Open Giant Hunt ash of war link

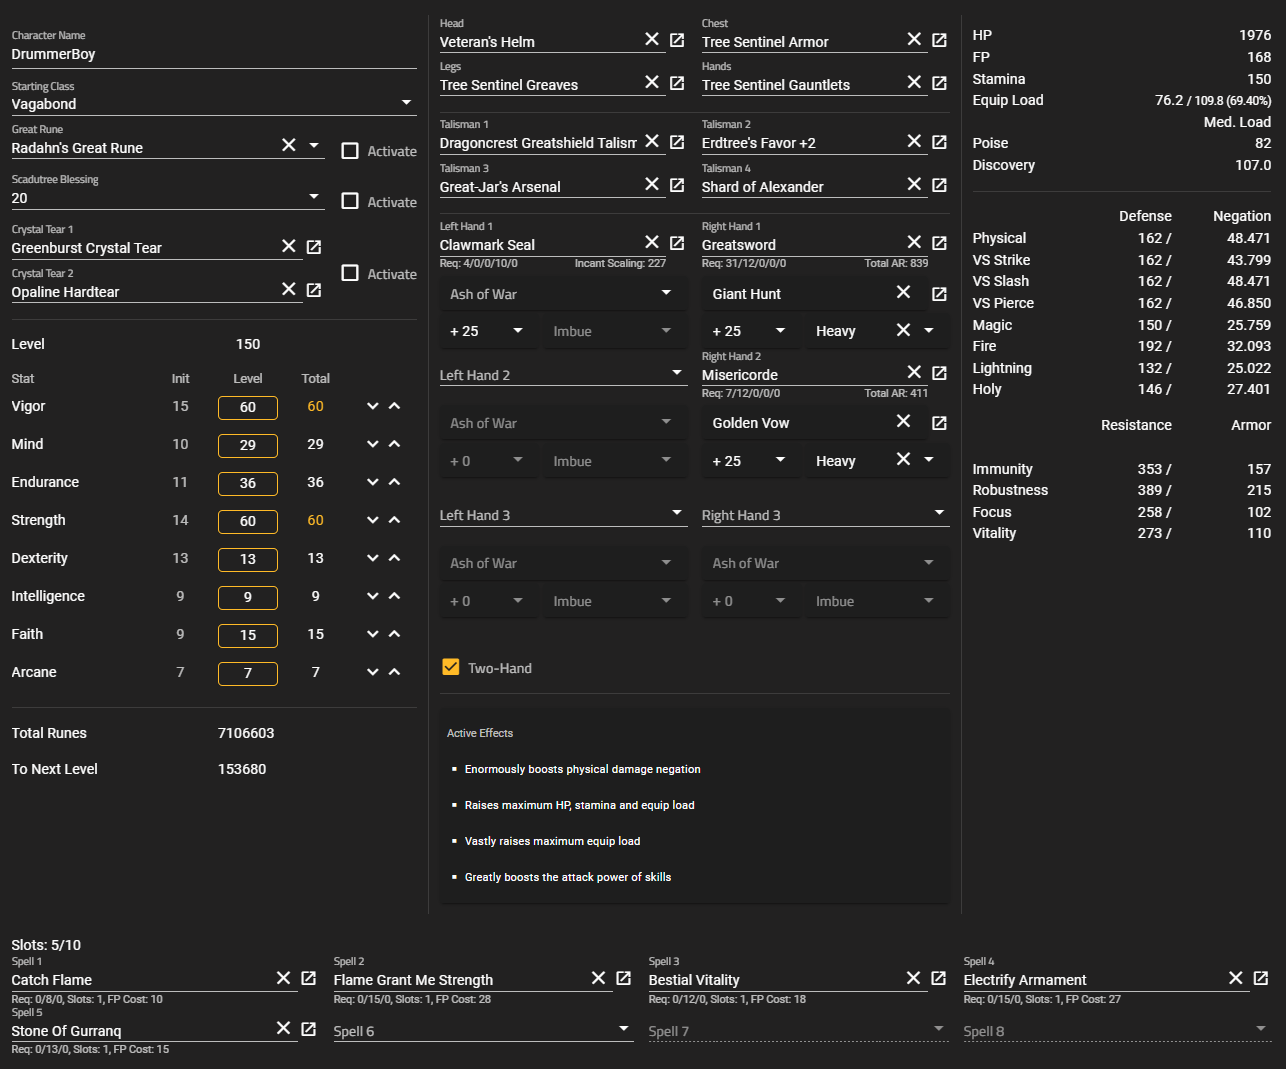[939, 294]
